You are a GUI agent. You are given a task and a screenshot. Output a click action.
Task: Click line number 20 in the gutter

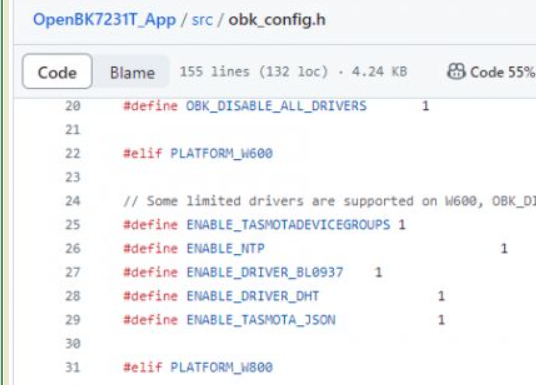tap(72, 106)
